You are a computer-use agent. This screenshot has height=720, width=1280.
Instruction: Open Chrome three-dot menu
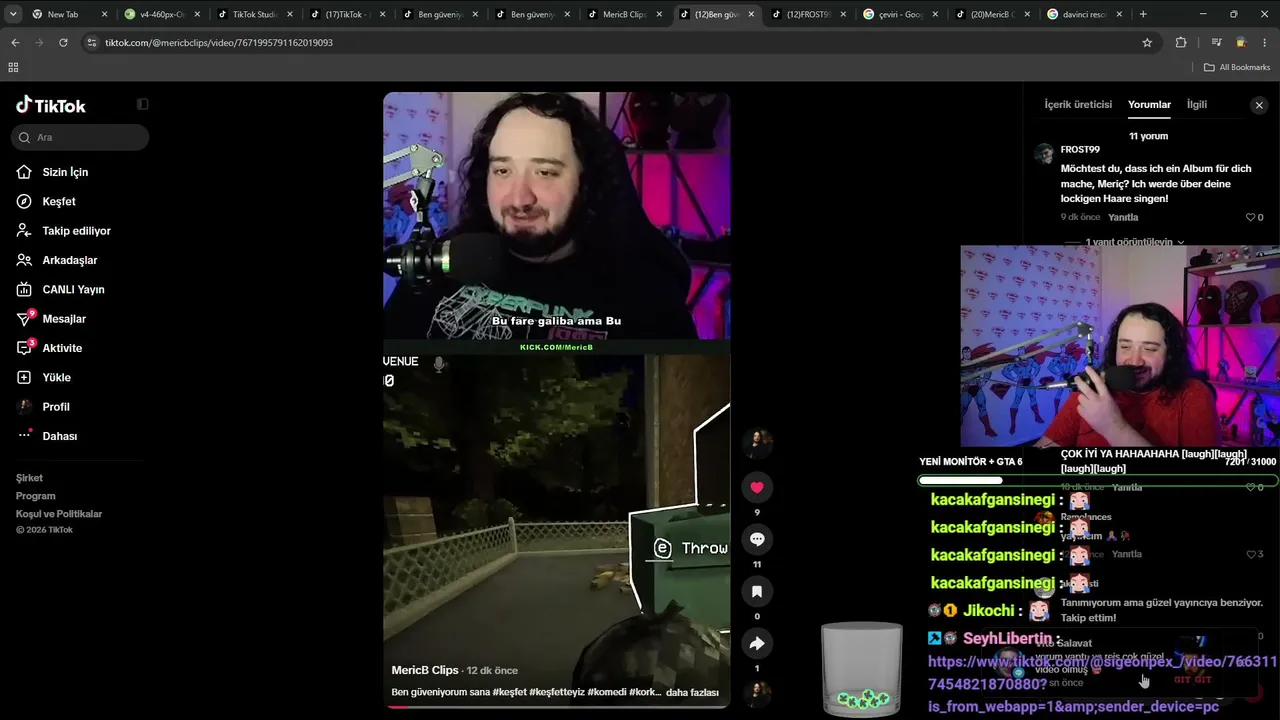[x=1266, y=43]
